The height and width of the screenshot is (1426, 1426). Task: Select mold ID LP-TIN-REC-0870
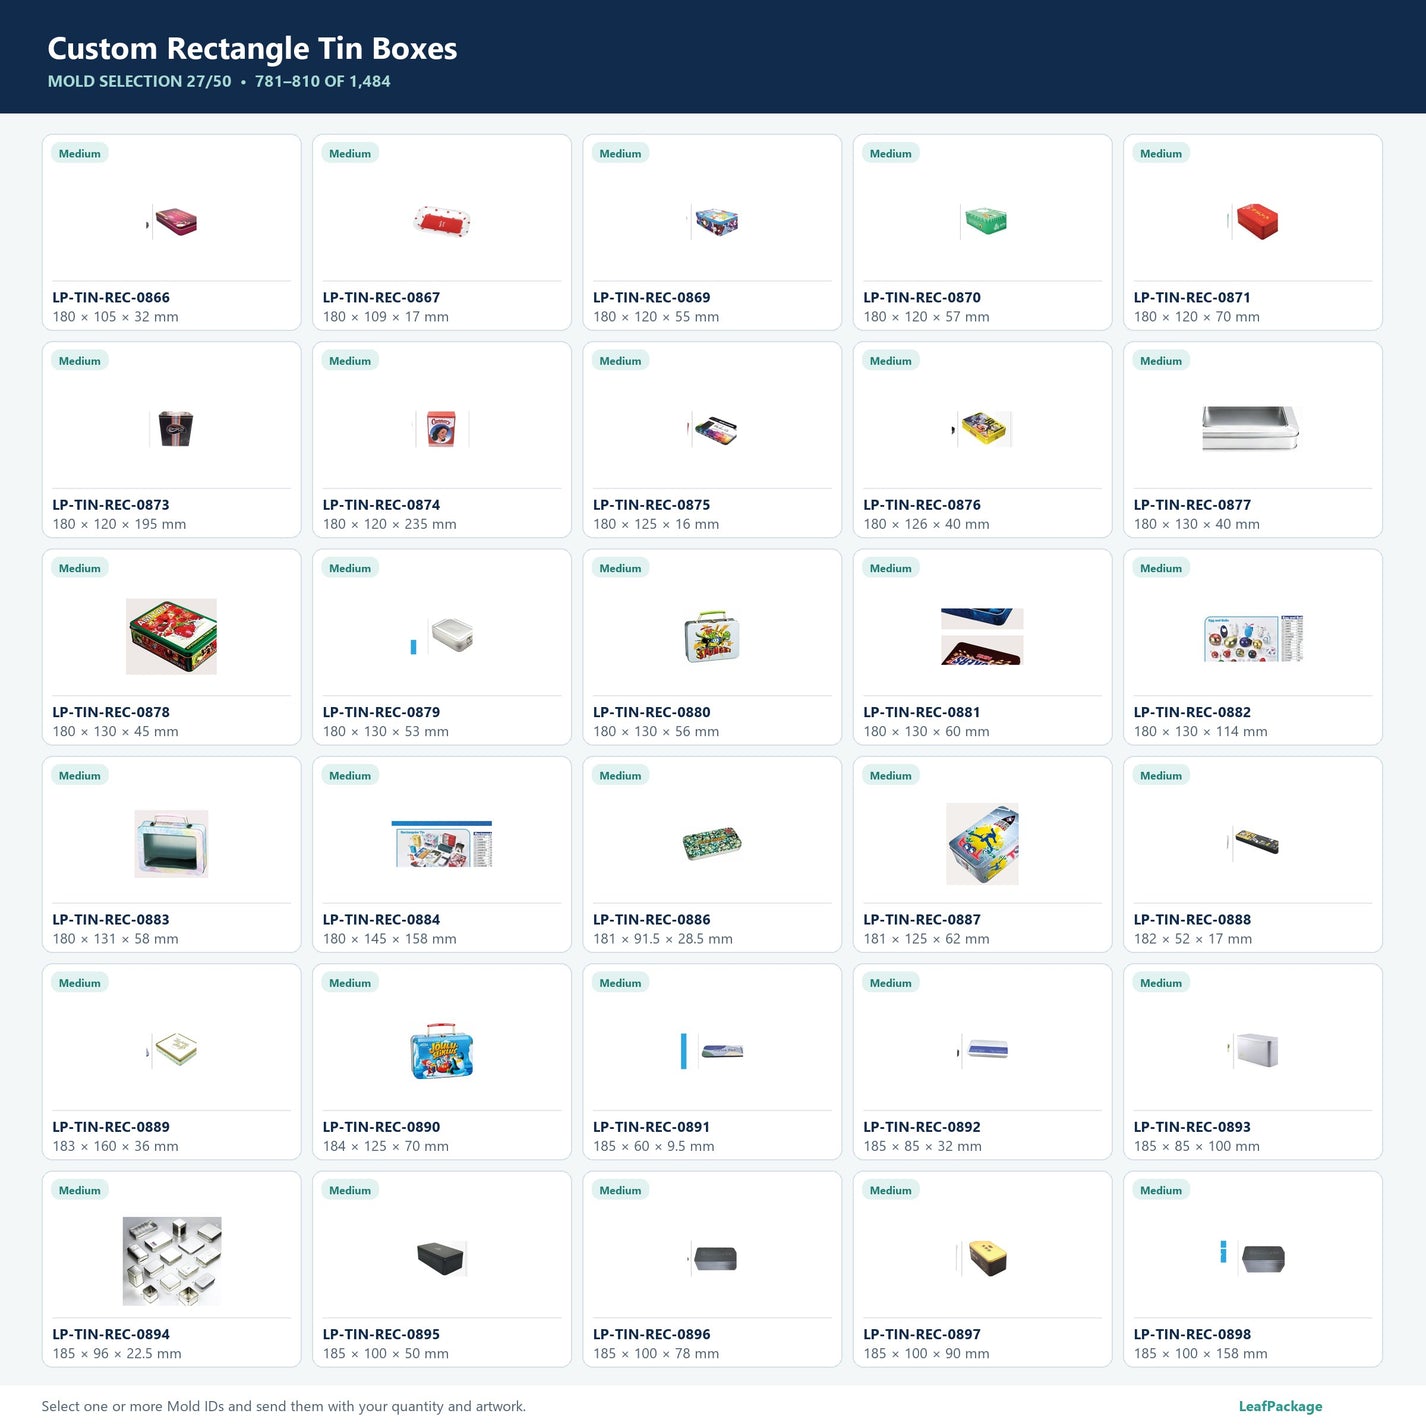point(922,297)
